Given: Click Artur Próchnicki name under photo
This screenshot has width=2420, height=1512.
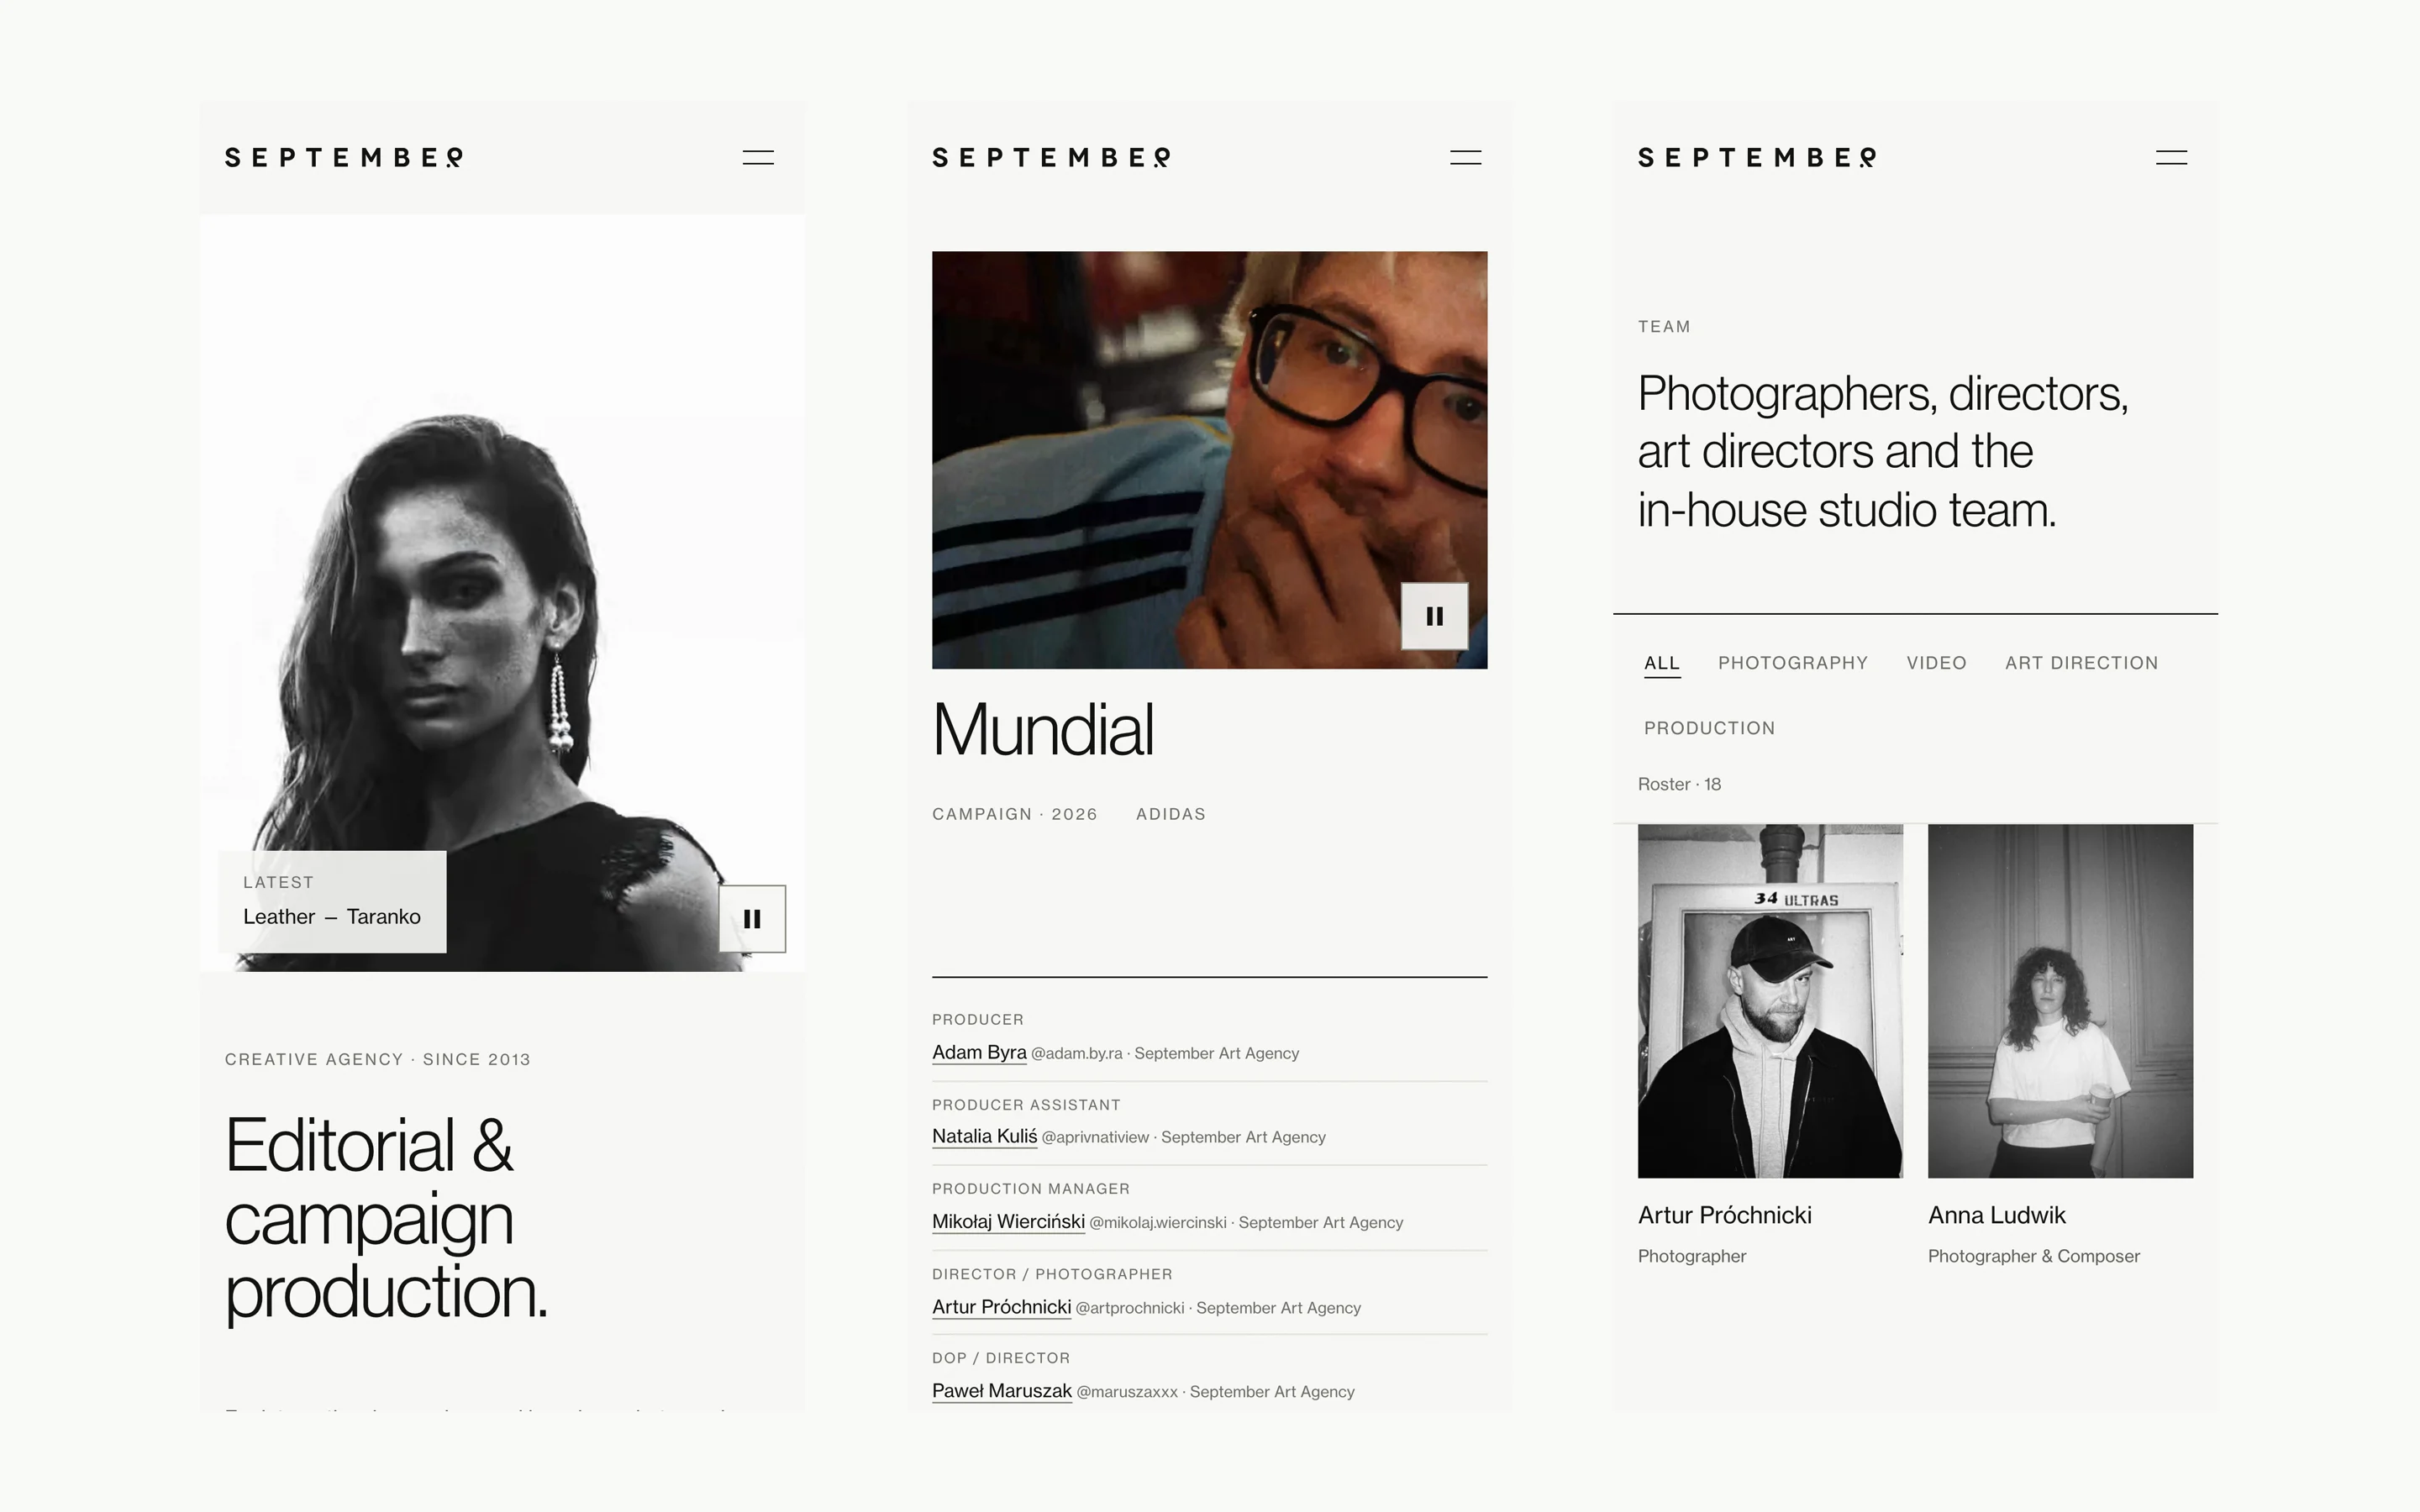Looking at the screenshot, I should (x=1724, y=1215).
